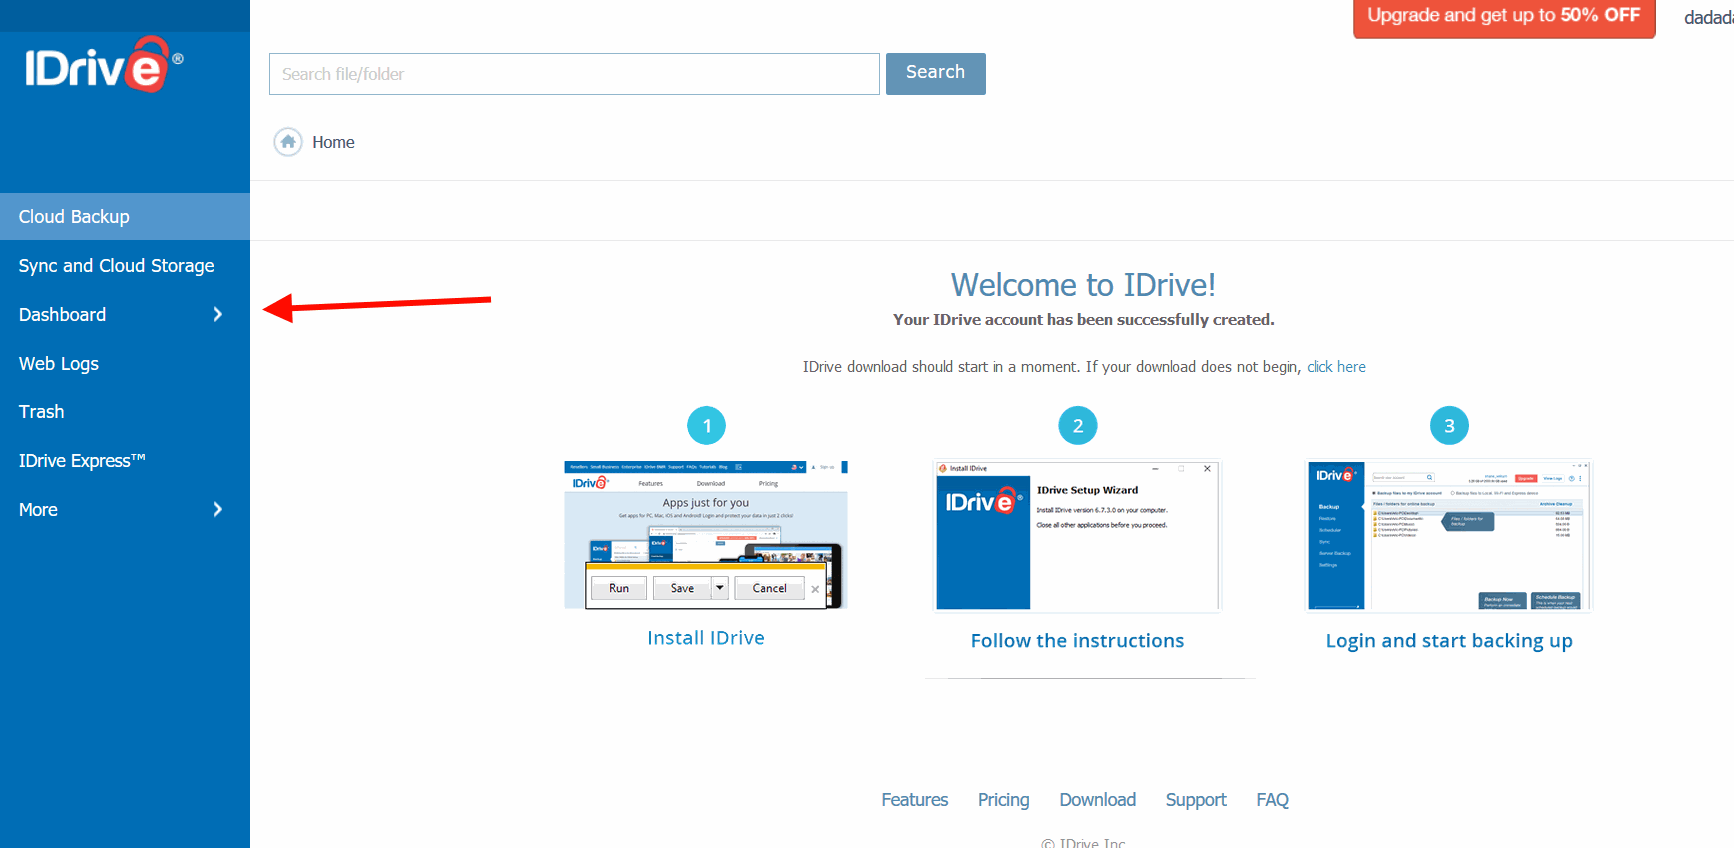The height and width of the screenshot is (848, 1734).
Task: Open the Features footer link
Action: (914, 800)
